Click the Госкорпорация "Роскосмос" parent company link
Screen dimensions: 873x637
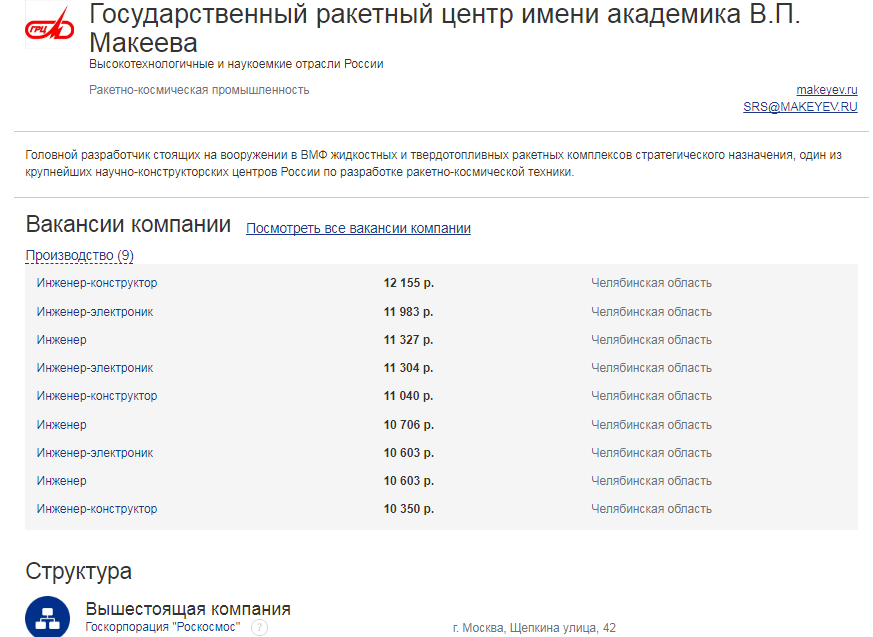[163, 627]
